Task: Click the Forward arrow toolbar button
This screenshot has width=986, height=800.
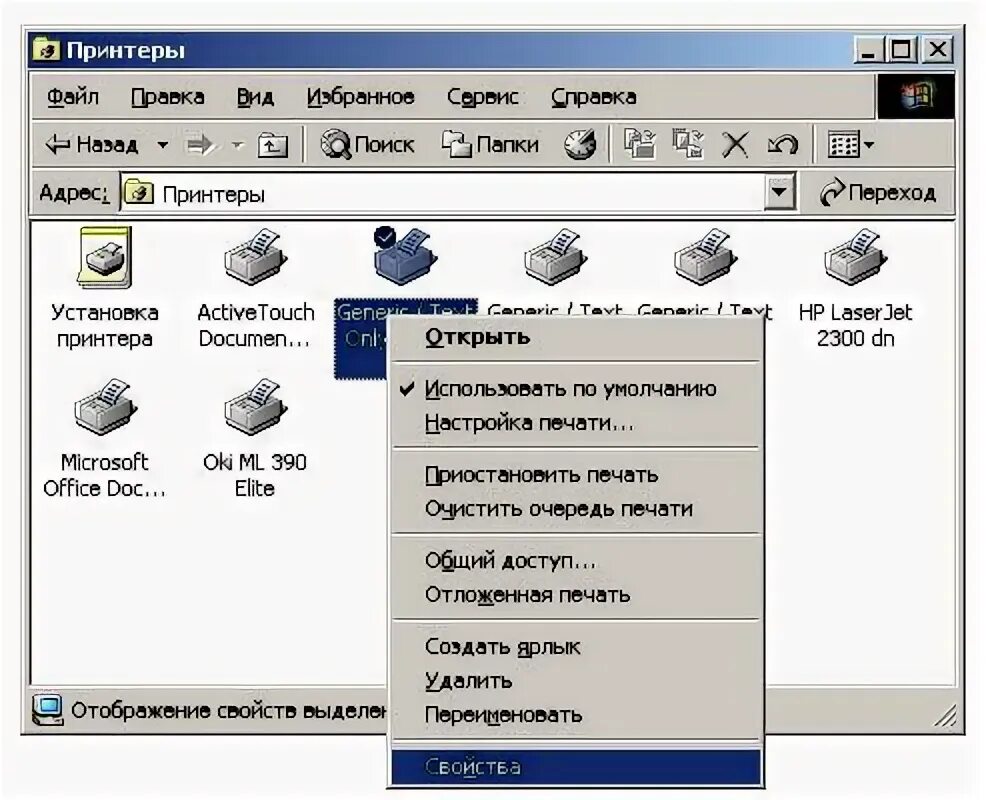Action: tap(201, 145)
